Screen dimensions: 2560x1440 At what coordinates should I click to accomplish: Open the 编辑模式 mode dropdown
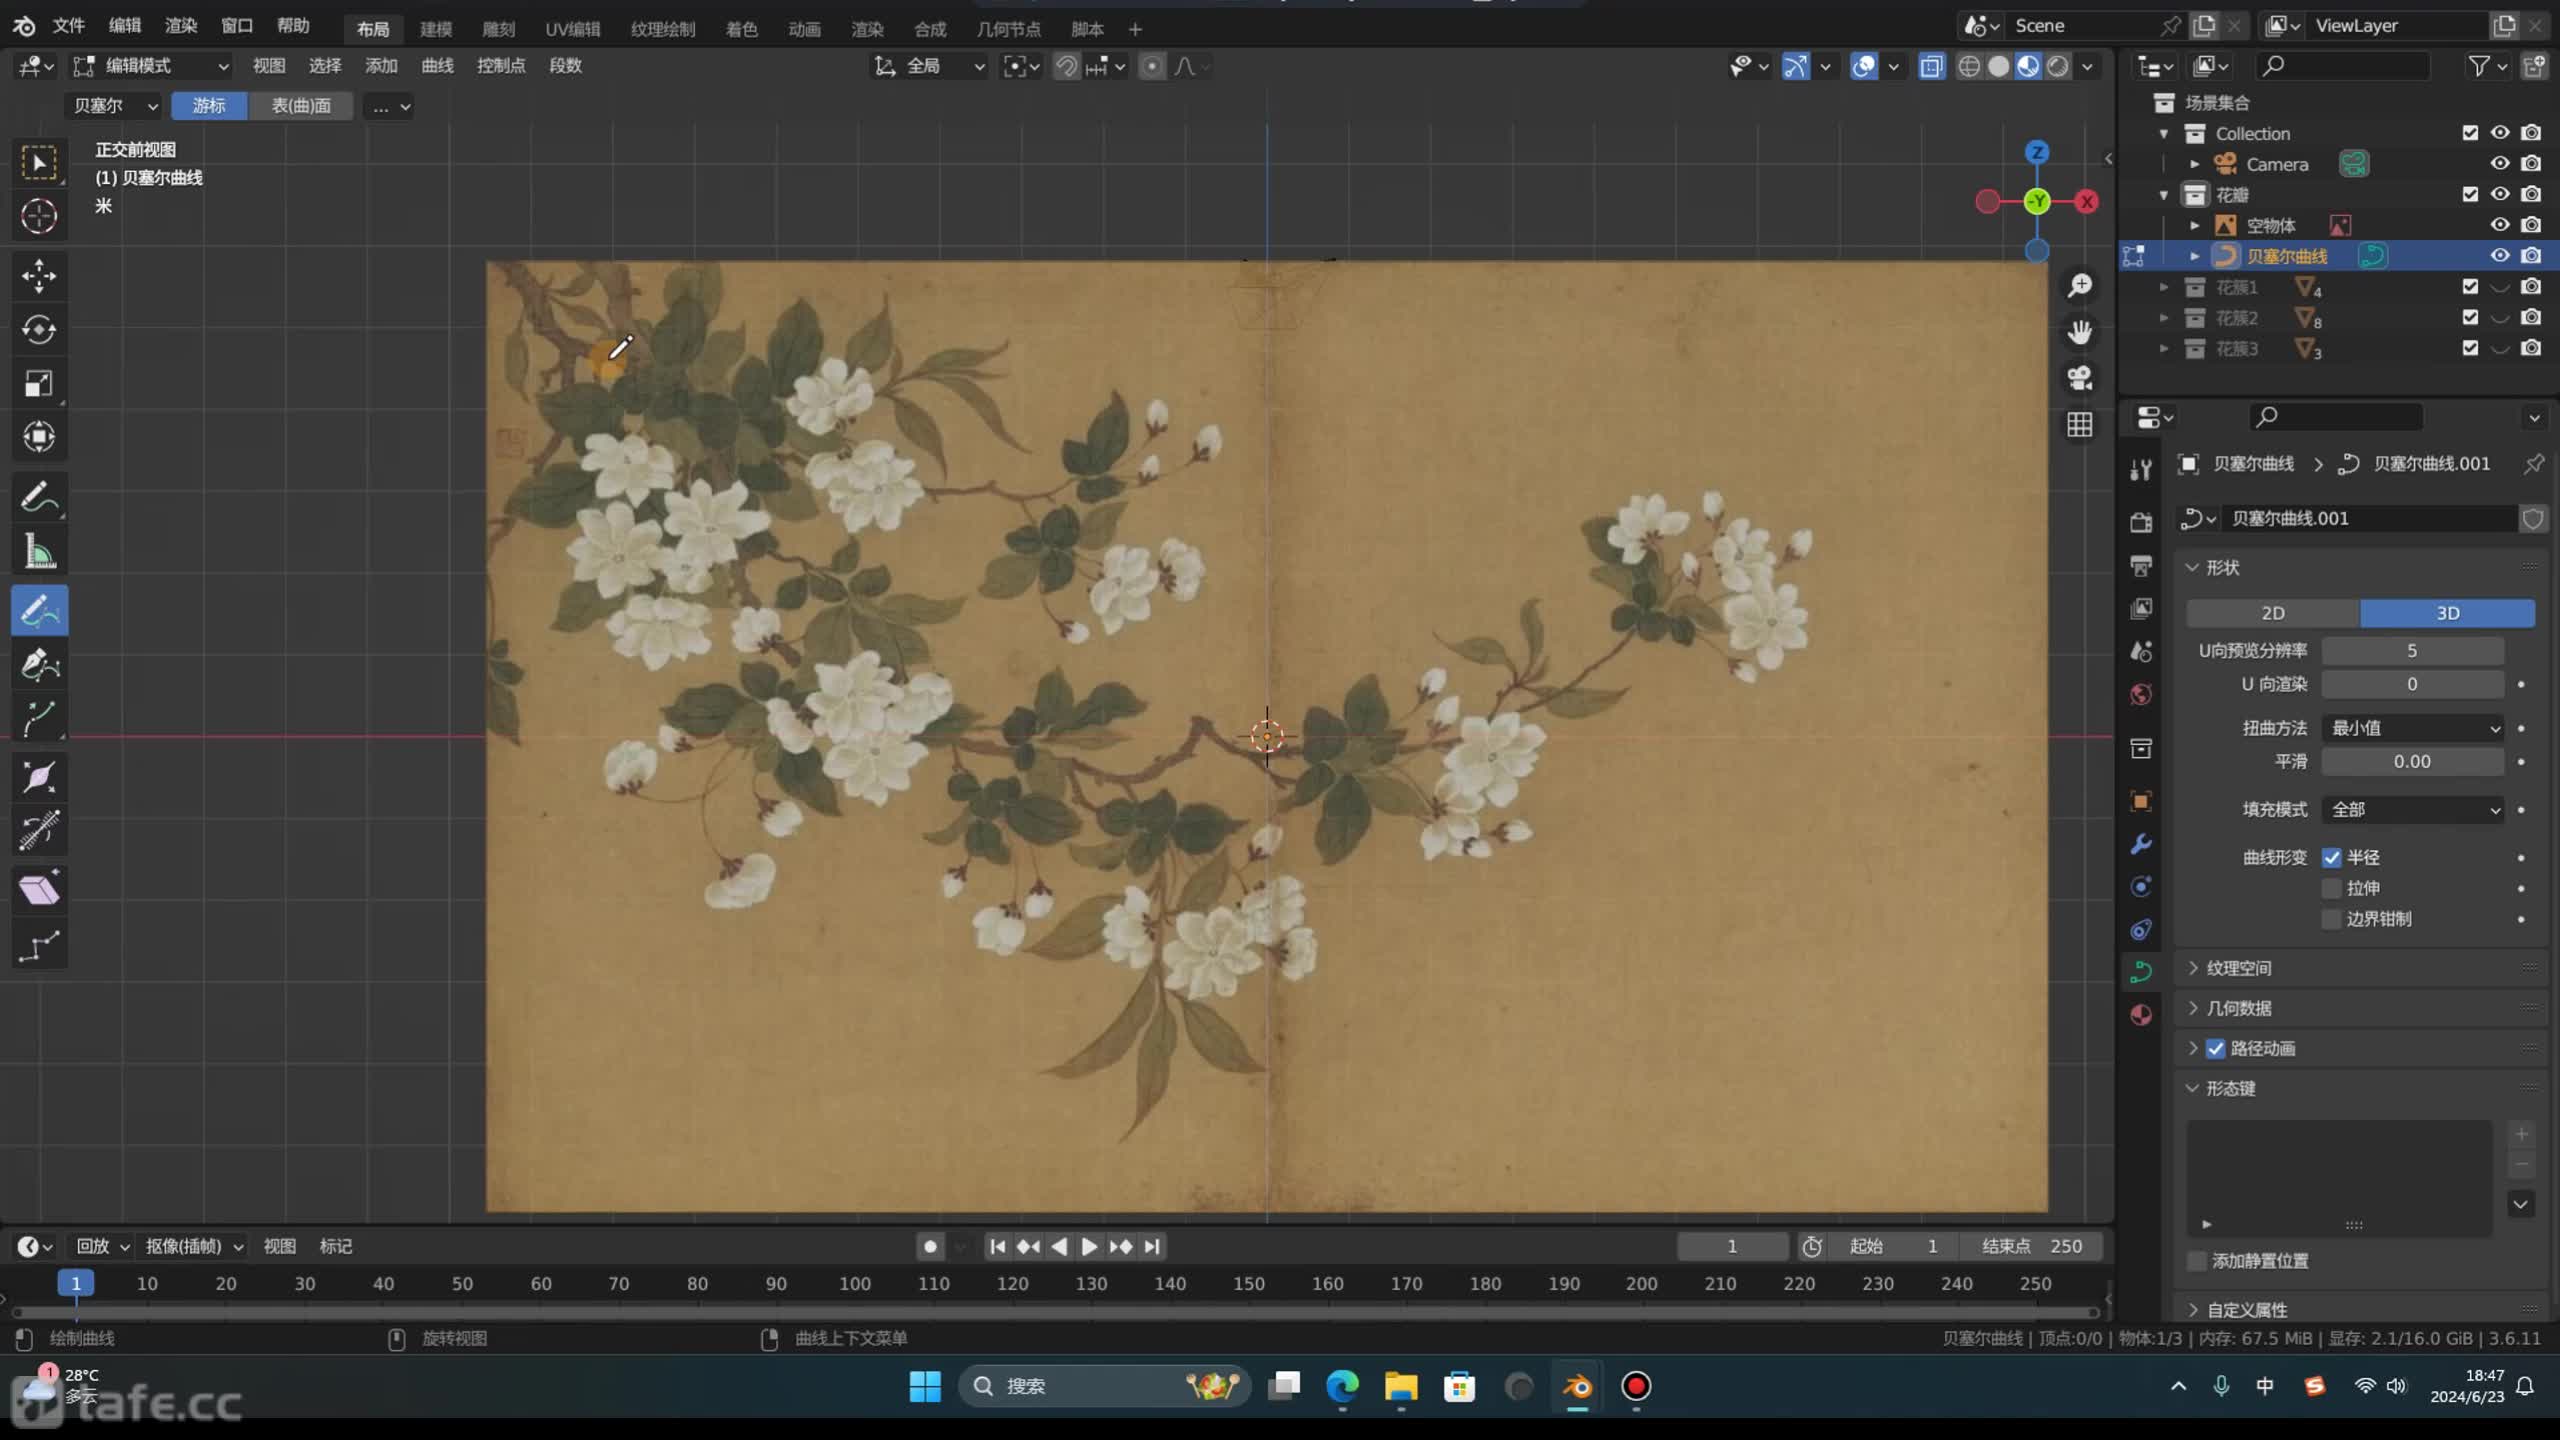point(152,66)
